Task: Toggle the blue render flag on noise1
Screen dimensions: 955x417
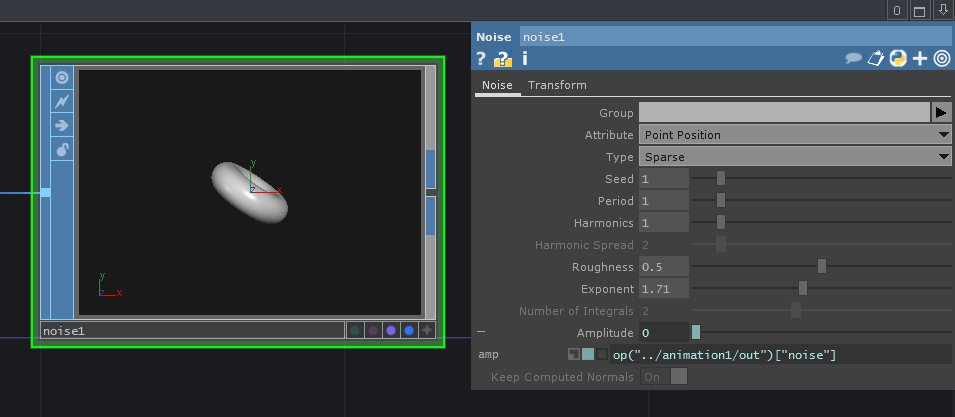Action: [408, 331]
